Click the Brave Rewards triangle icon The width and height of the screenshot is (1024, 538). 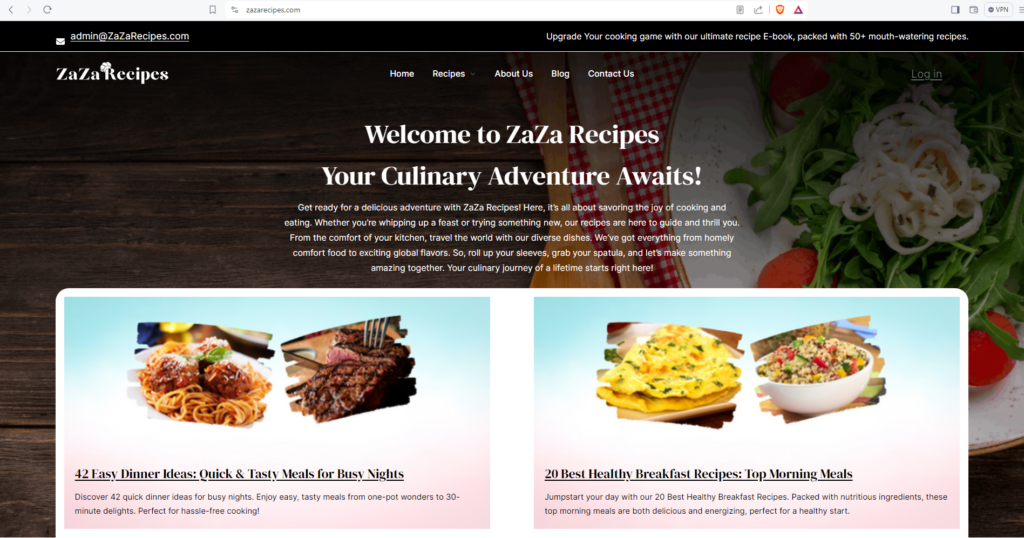(x=798, y=10)
